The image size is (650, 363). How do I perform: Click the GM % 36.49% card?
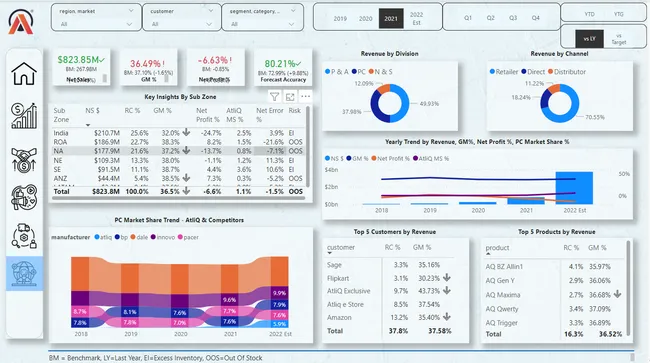pyautogui.click(x=148, y=68)
